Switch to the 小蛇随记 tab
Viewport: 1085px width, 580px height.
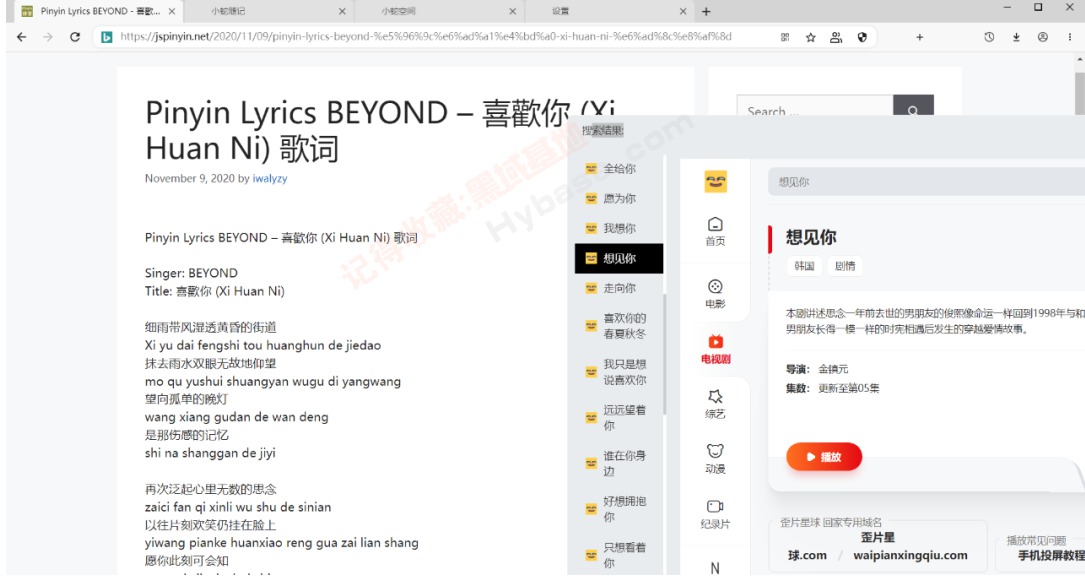(x=270, y=12)
